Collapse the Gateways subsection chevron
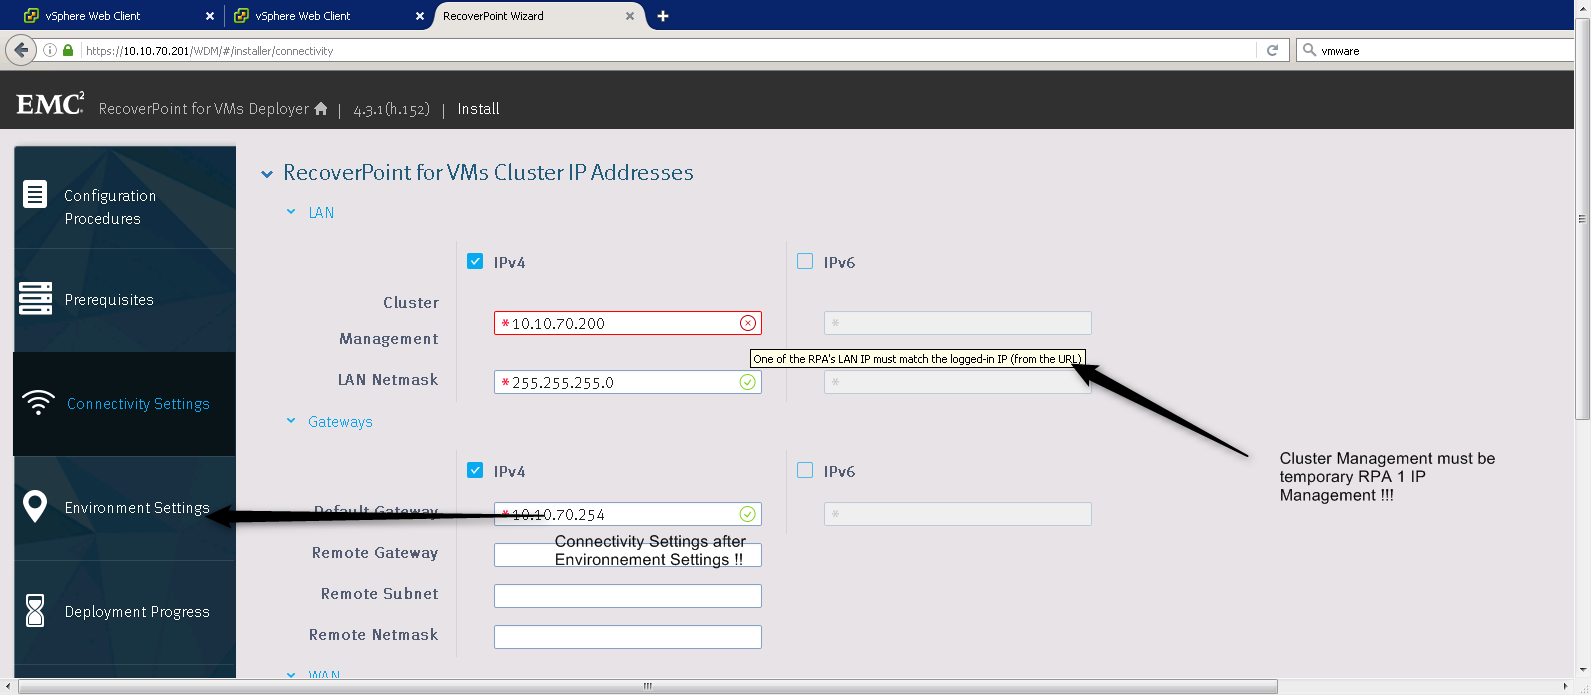The width and height of the screenshot is (1591, 695). point(291,421)
